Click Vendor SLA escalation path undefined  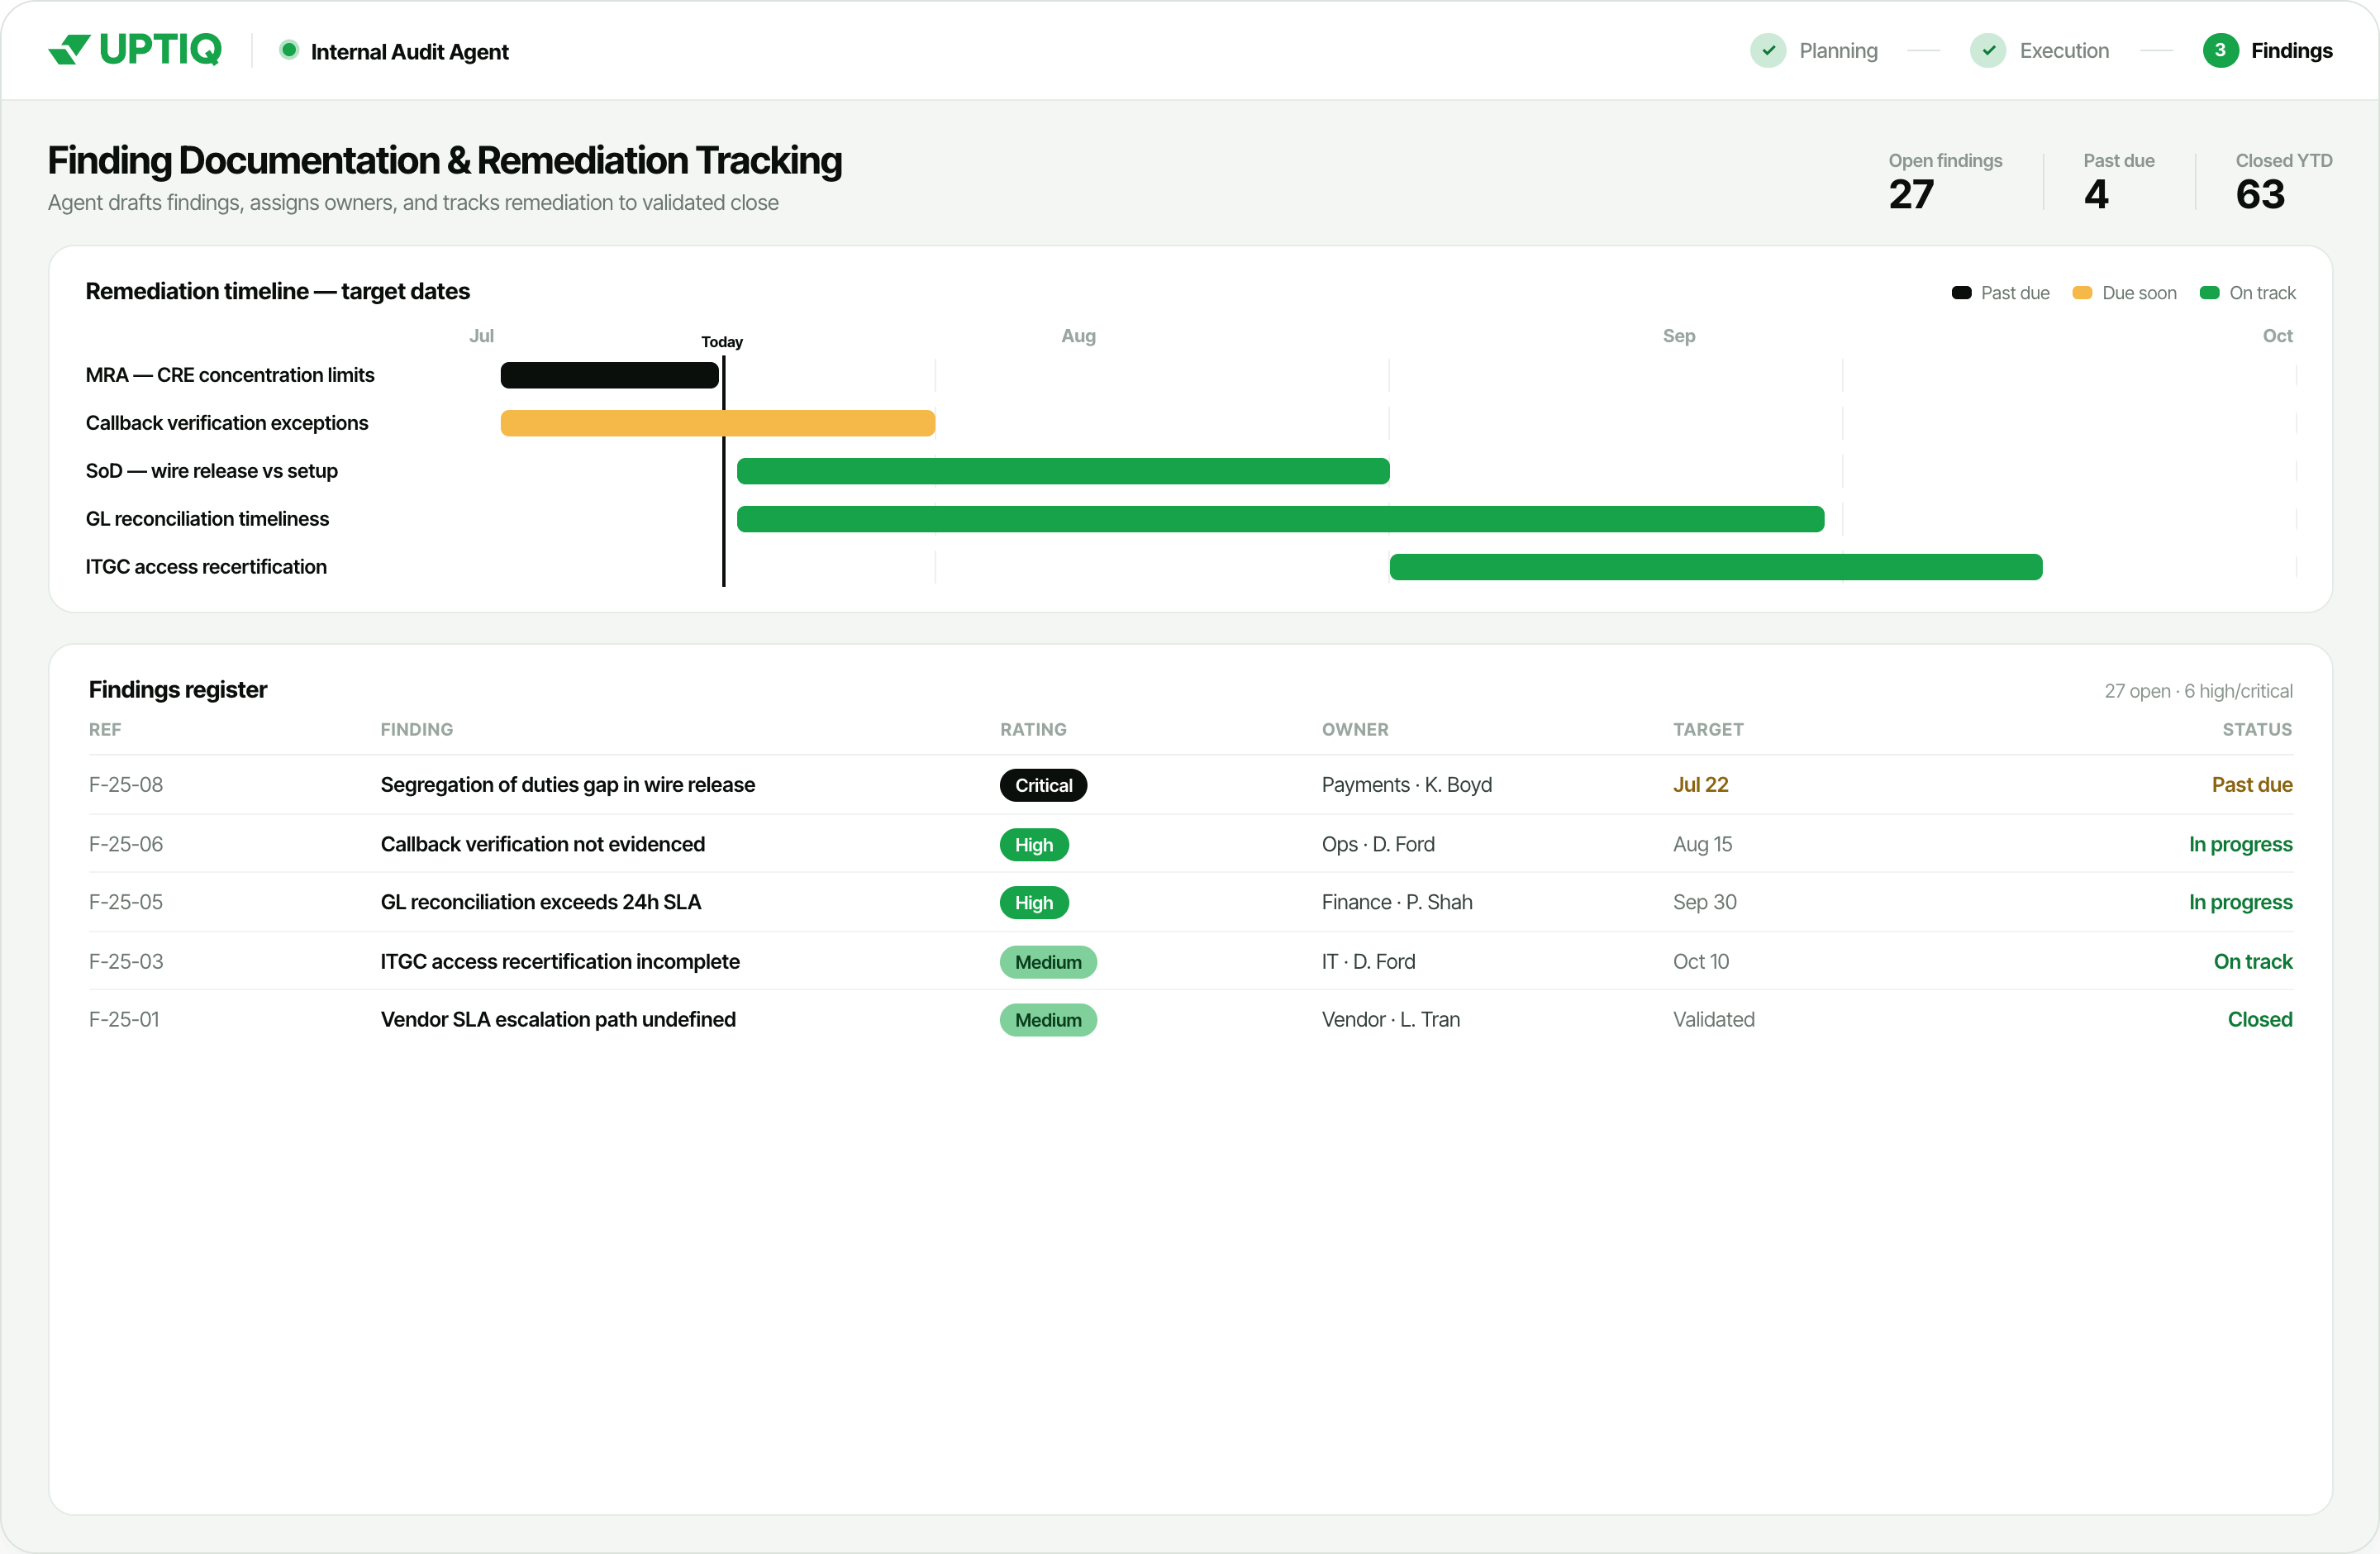click(x=558, y=1019)
